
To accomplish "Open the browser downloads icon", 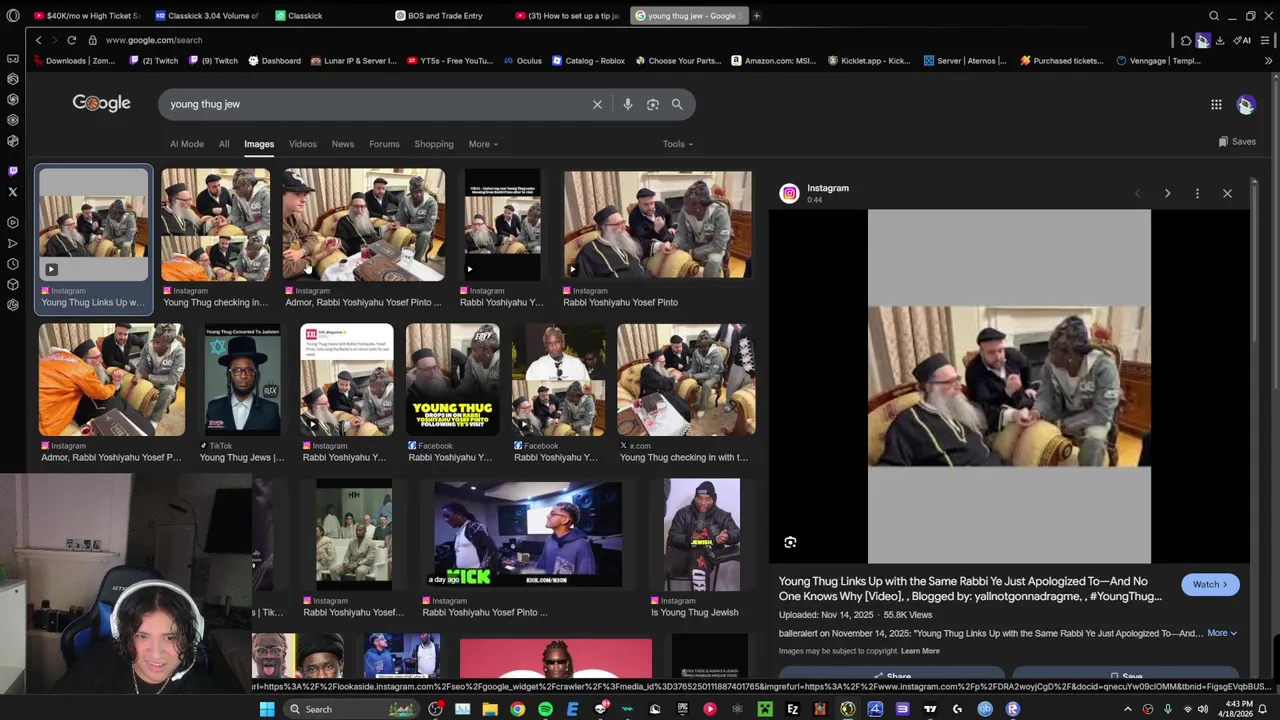I will [x=1220, y=40].
